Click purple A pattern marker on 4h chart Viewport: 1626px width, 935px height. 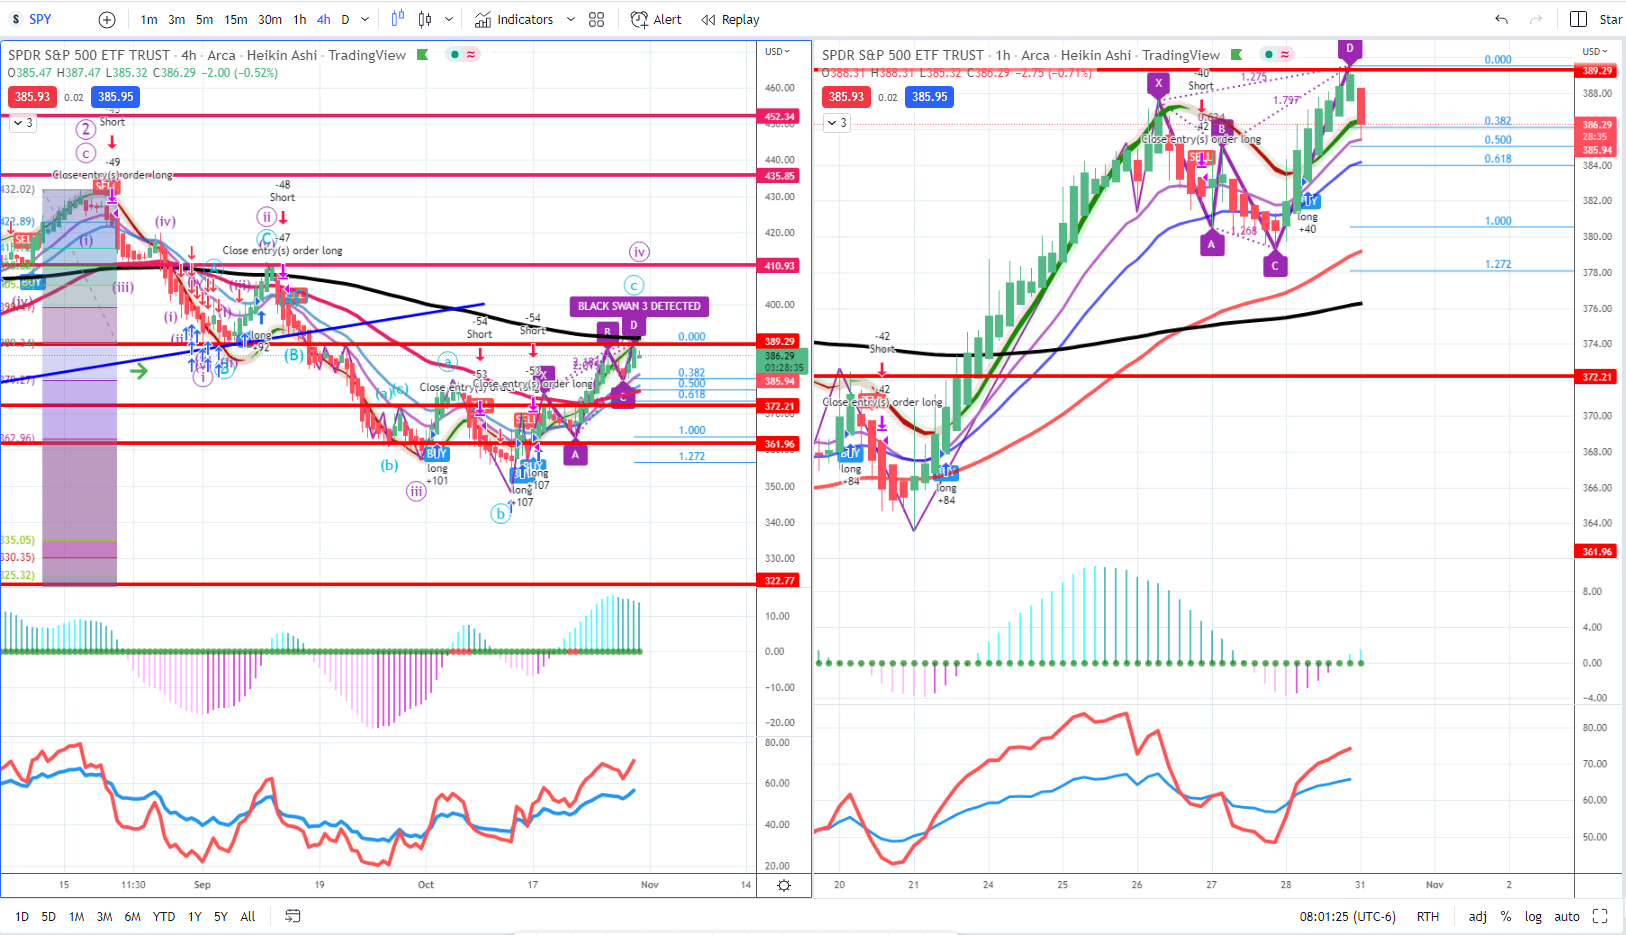(x=575, y=454)
